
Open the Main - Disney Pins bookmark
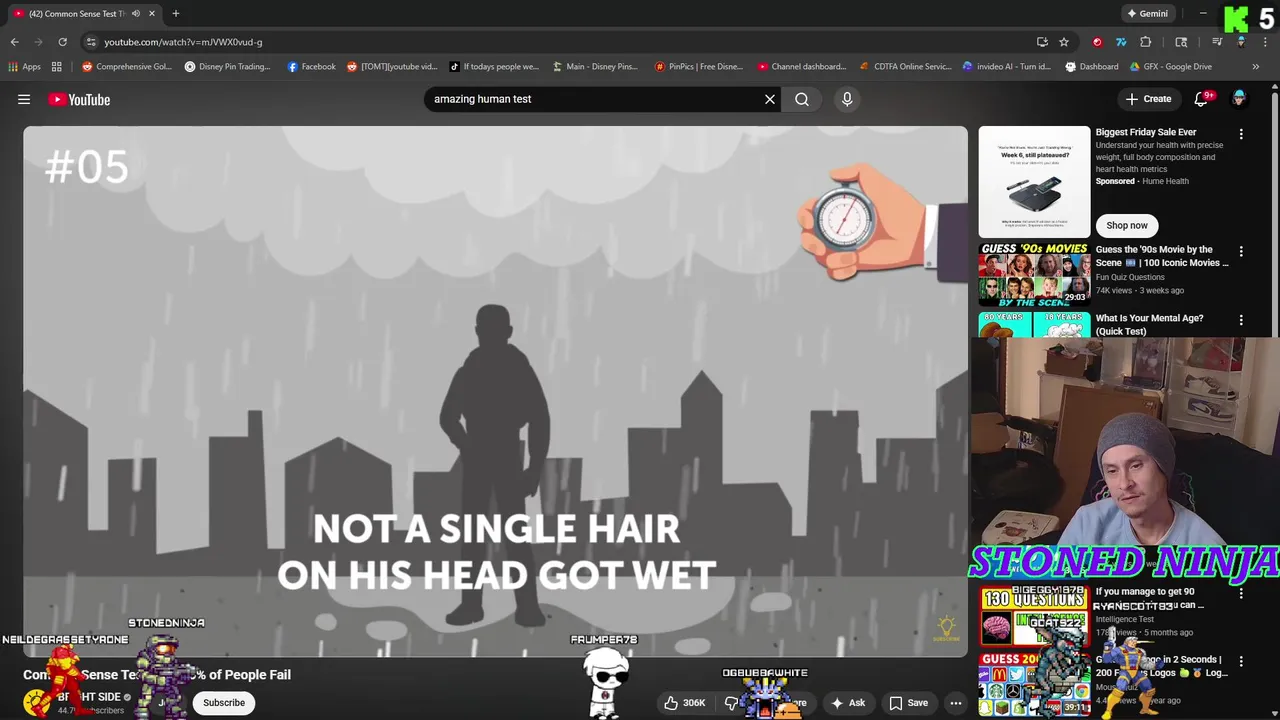coord(595,67)
